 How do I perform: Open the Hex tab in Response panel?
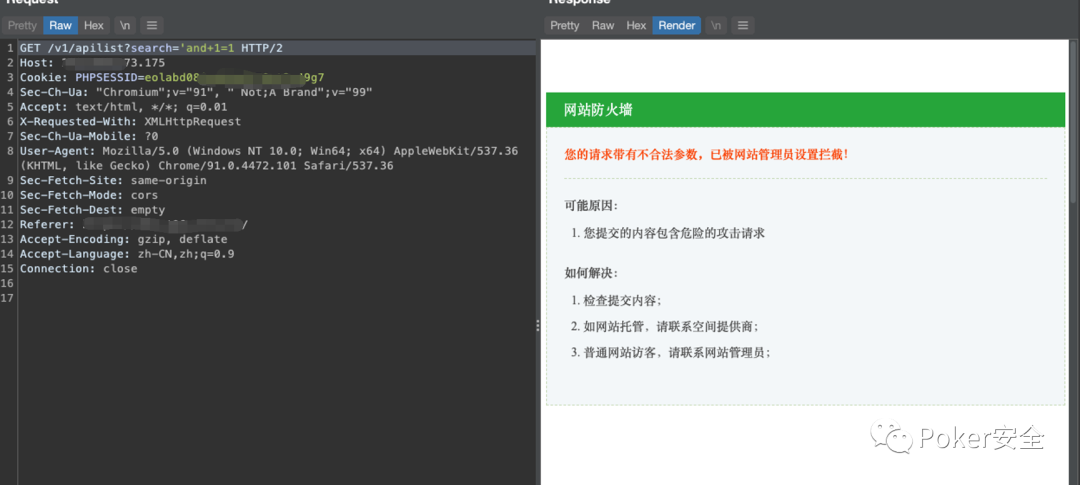coord(636,25)
